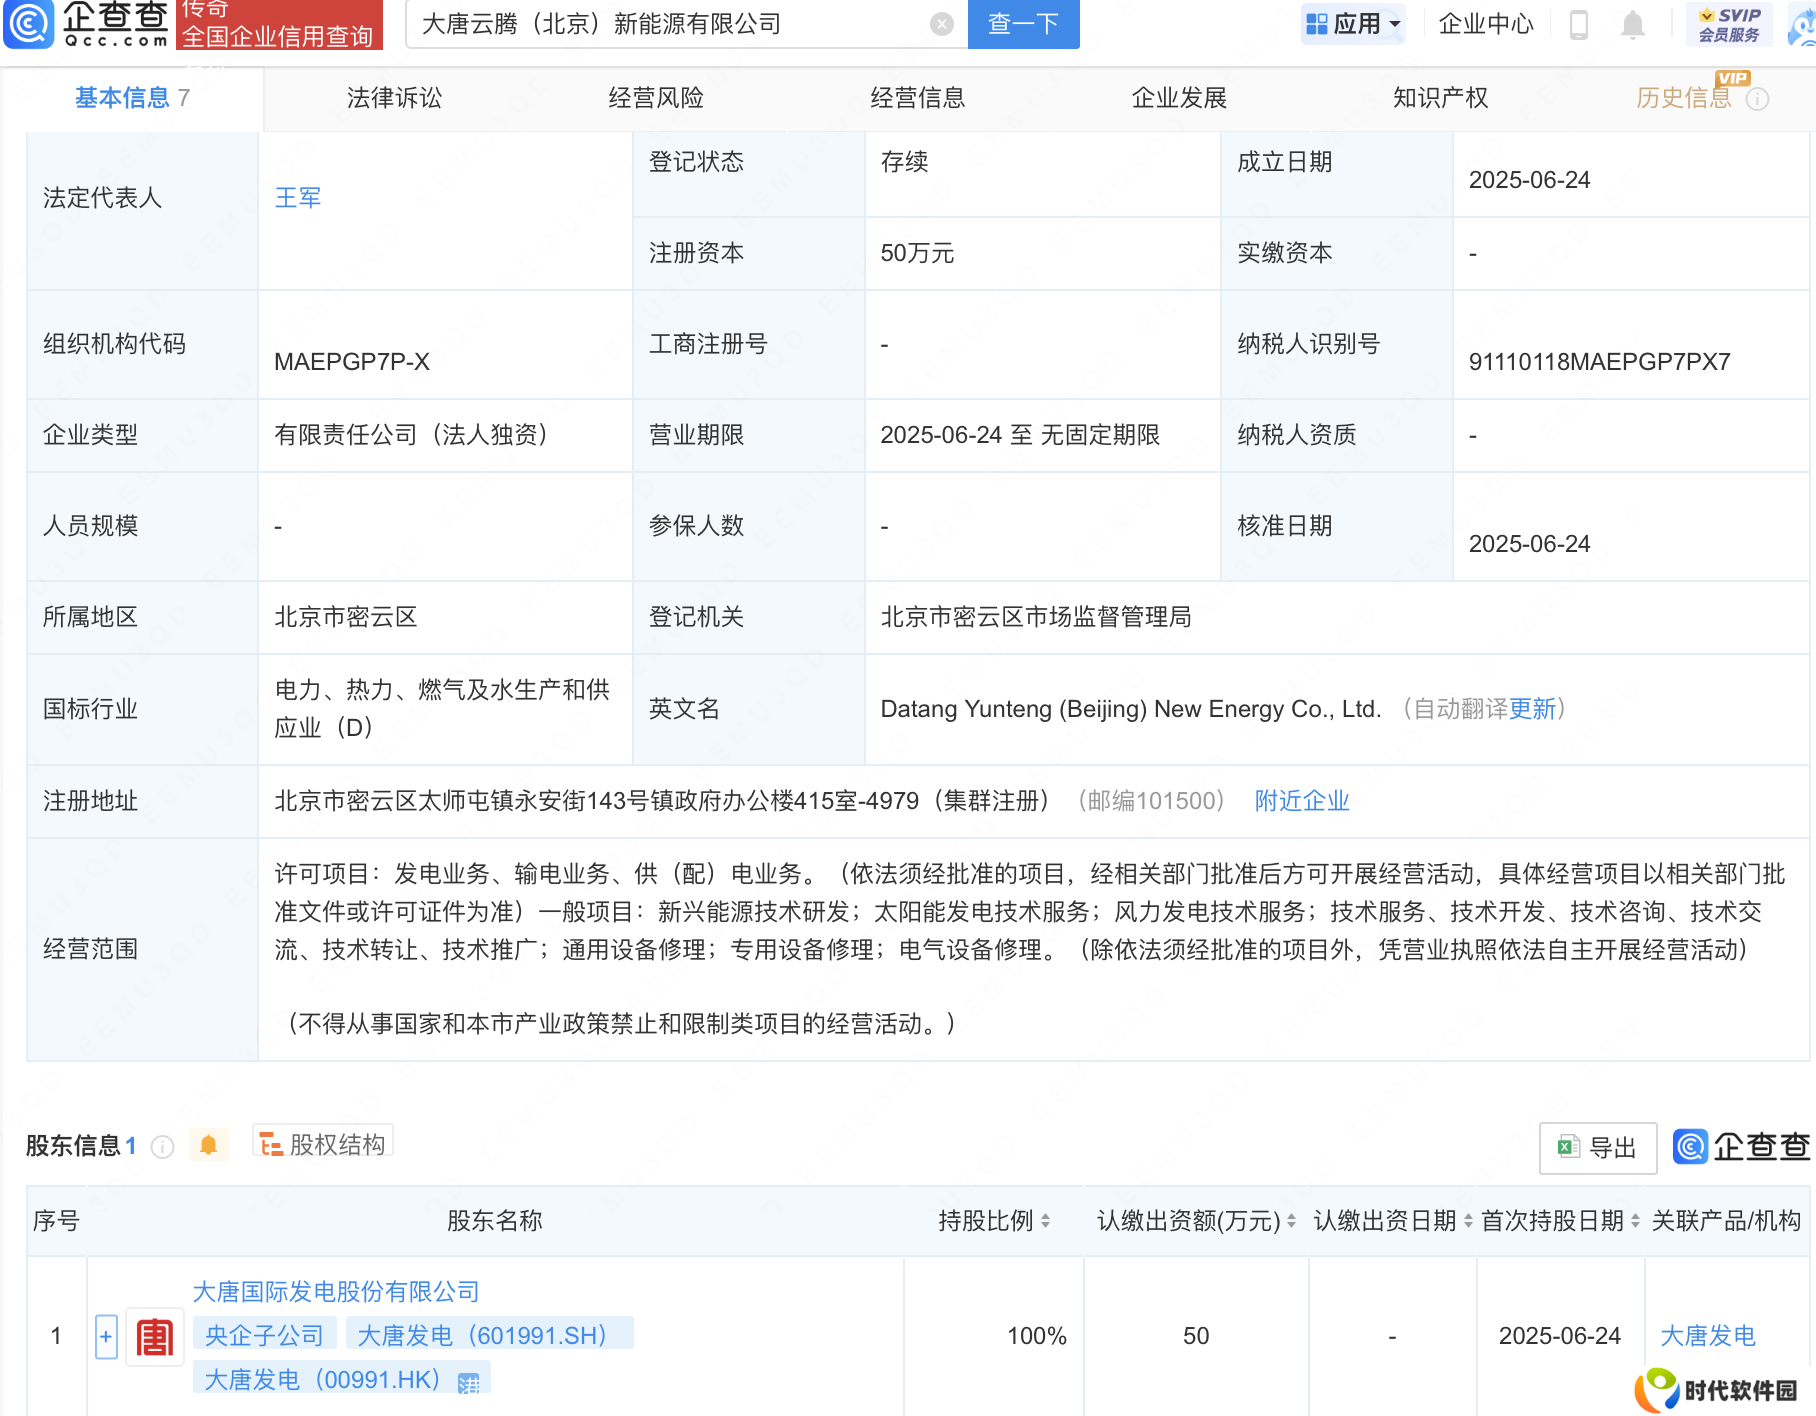
Task: Switch to 经营信息 tab
Action: (x=918, y=98)
